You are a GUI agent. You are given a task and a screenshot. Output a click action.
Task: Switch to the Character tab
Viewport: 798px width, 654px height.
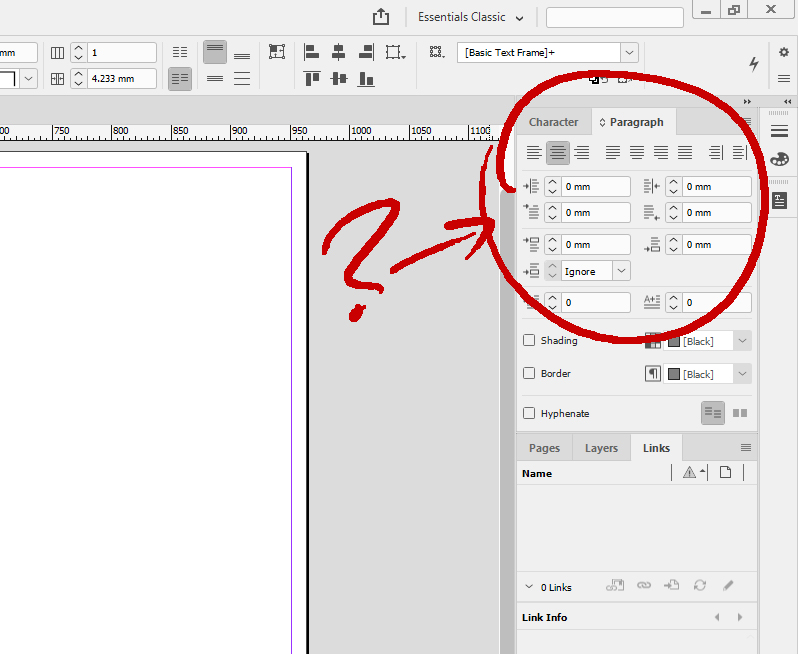[x=553, y=122]
